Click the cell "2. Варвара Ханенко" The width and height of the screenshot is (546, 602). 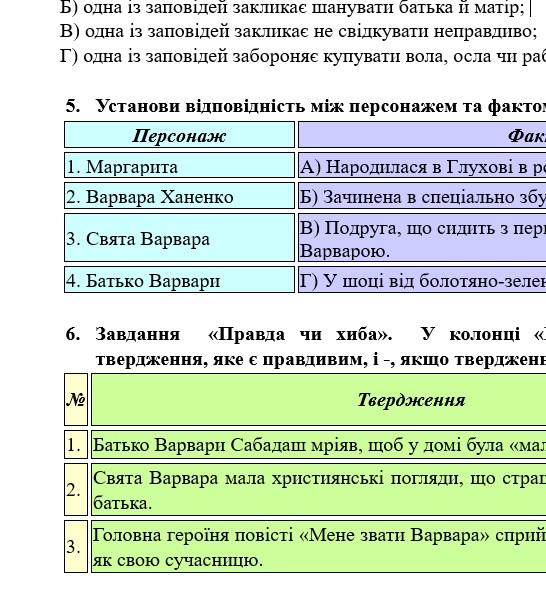[179, 196]
